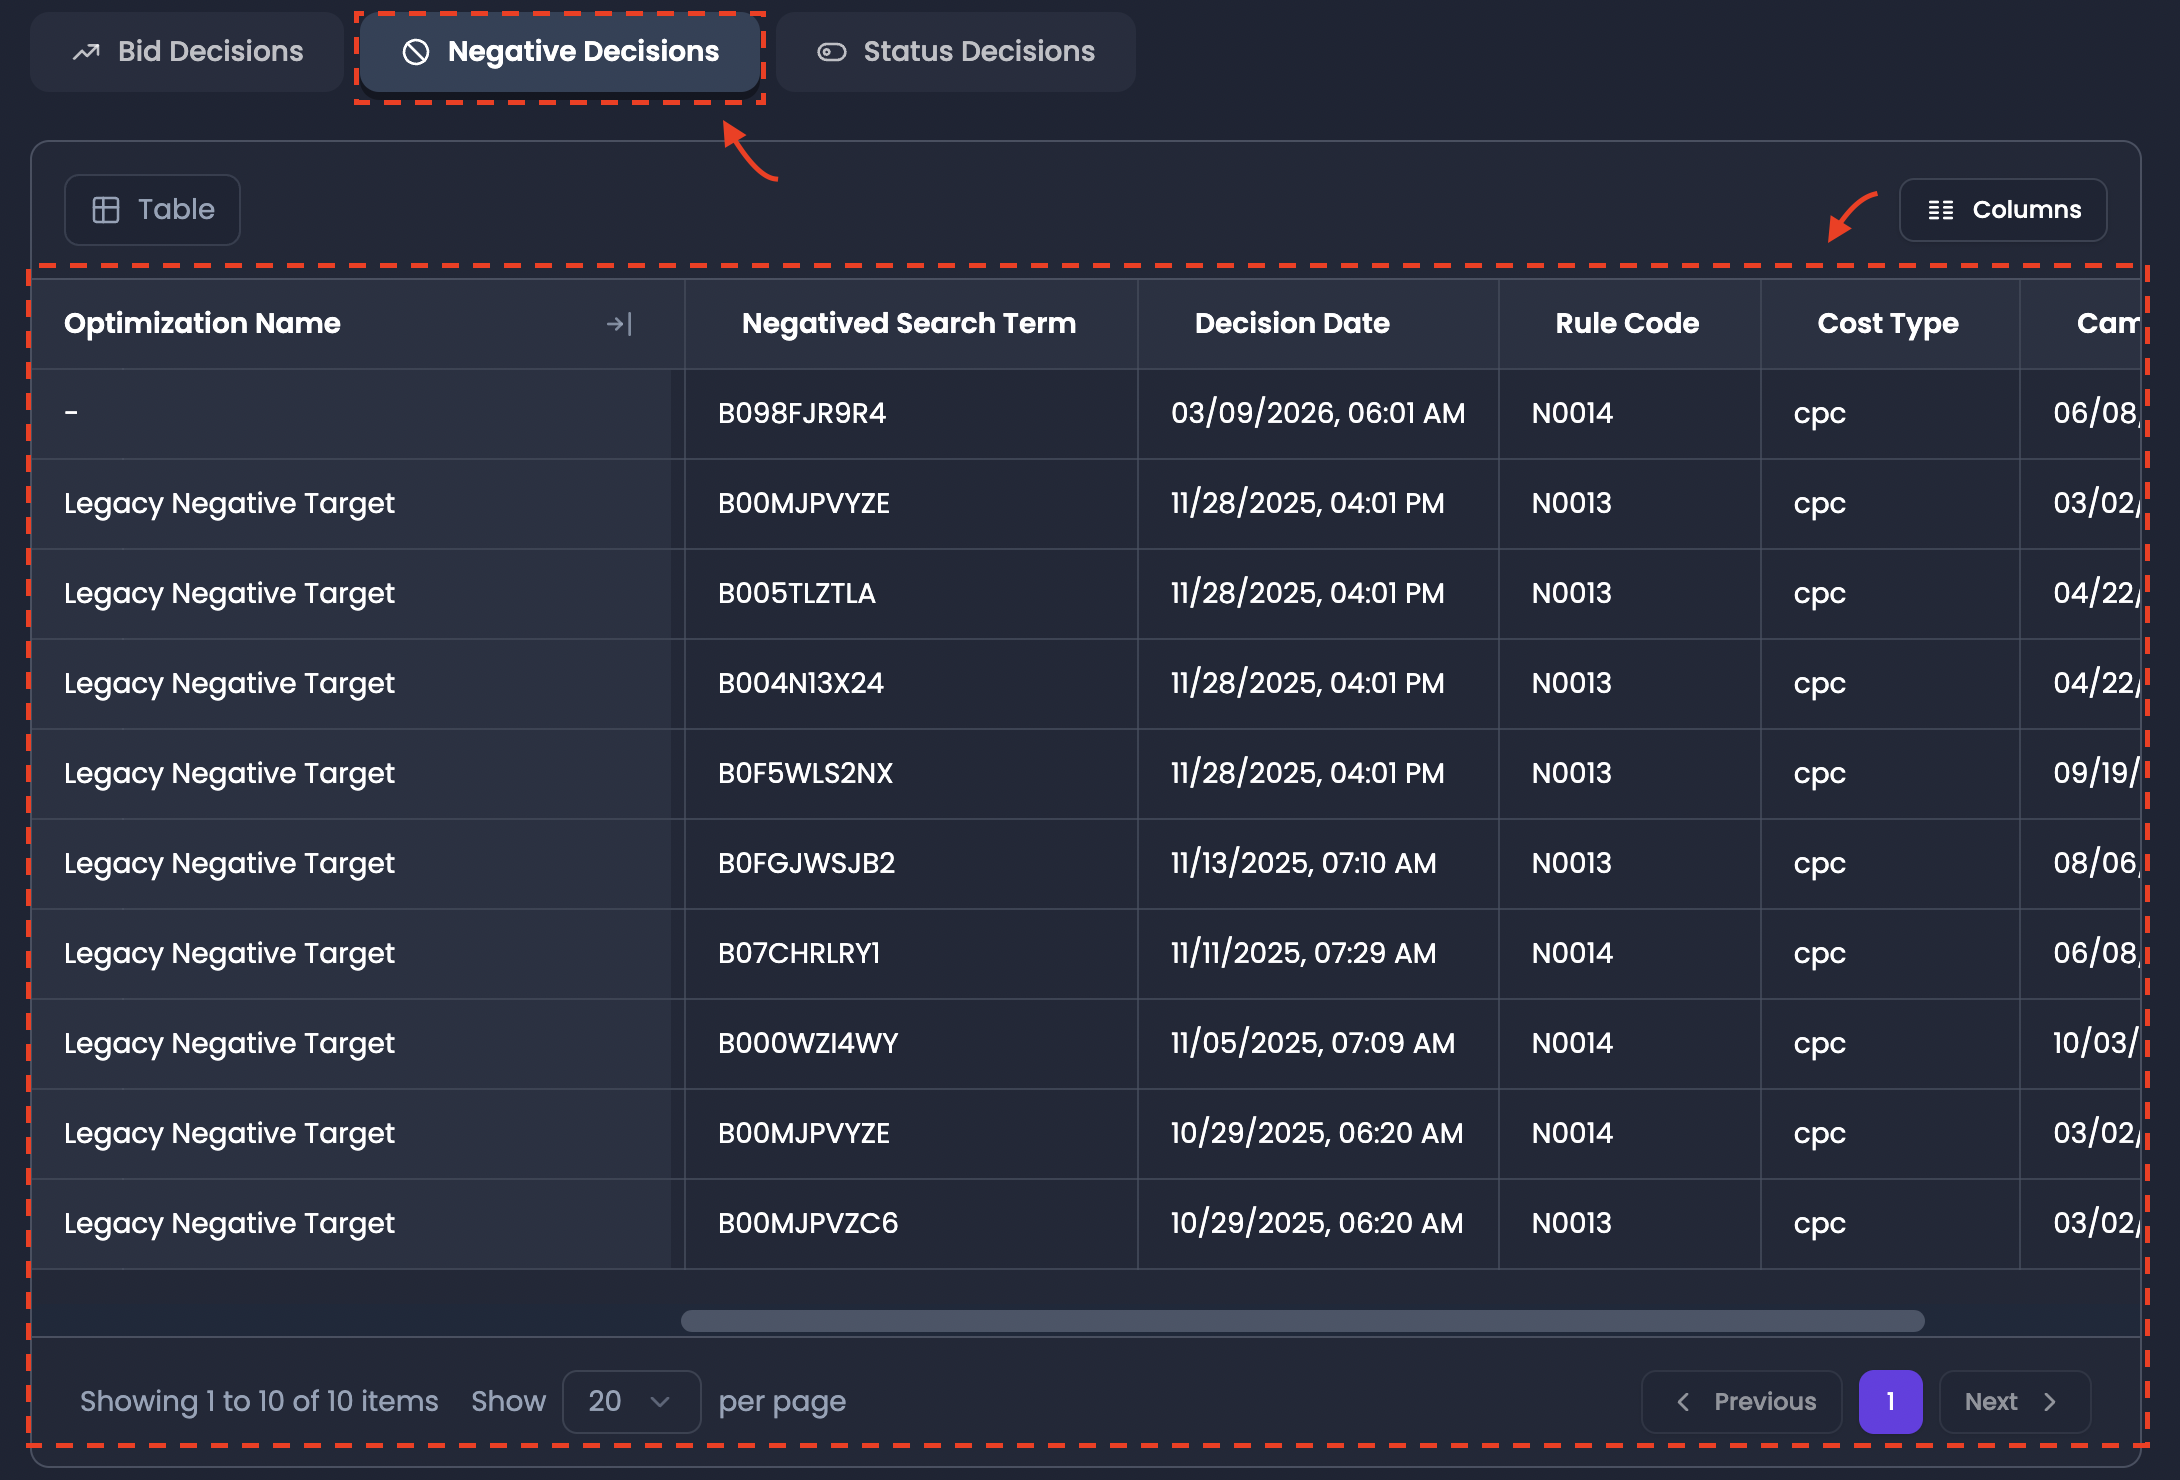Image resolution: width=2180 pixels, height=1480 pixels.
Task: Click the Columns list icon
Action: (x=1941, y=210)
